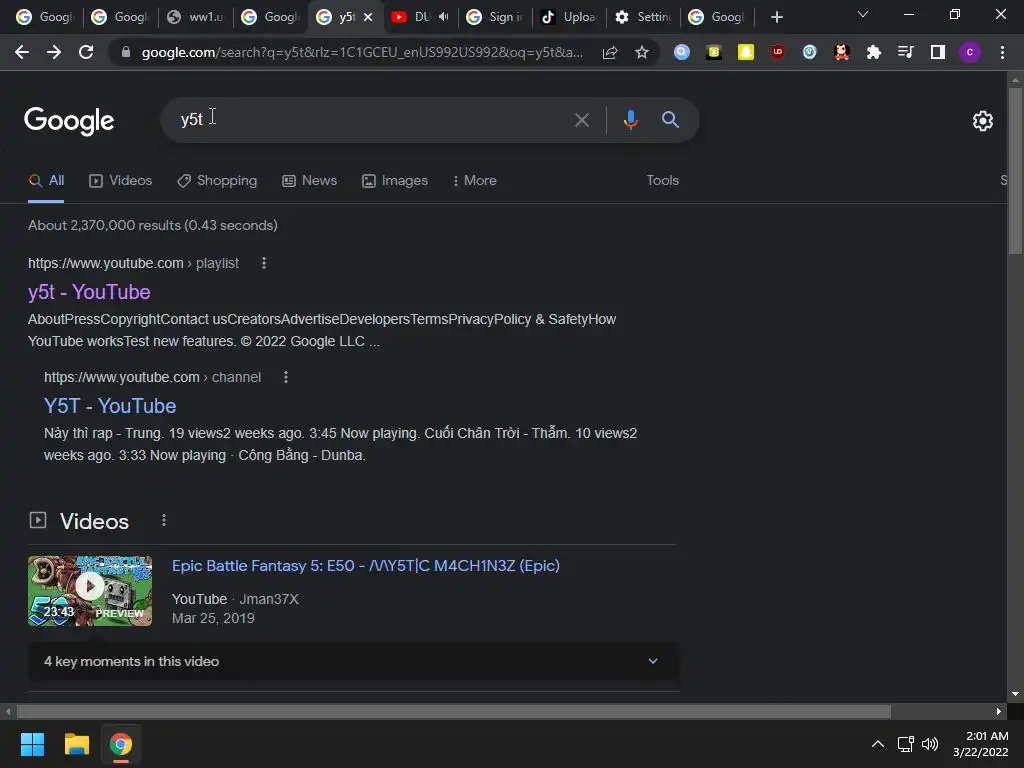Switch to the TikTok Upload tab
This screenshot has height=768, width=1024.
point(569,18)
